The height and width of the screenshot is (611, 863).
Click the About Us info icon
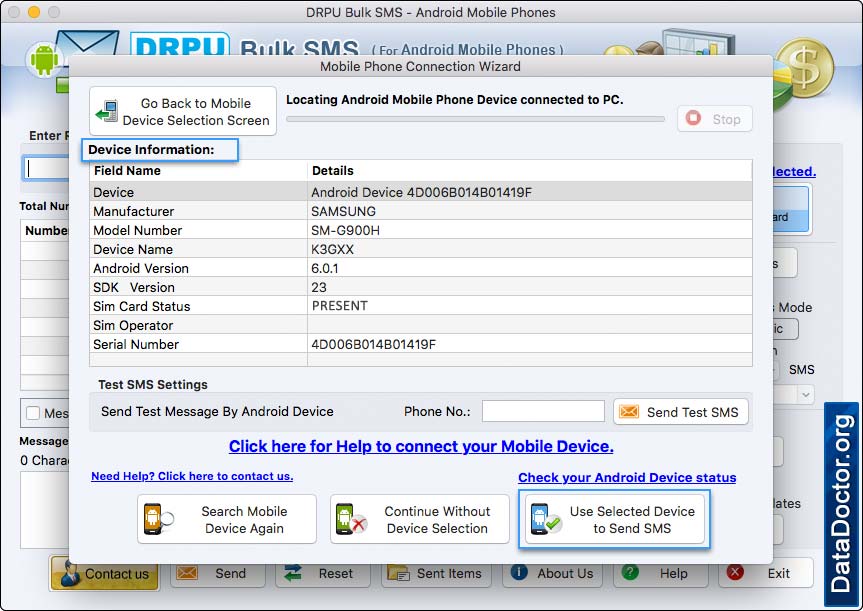point(519,572)
